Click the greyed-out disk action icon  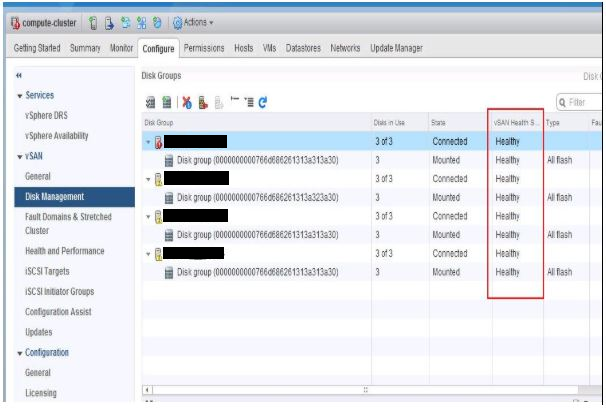pyautogui.click(x=219, y=103)
